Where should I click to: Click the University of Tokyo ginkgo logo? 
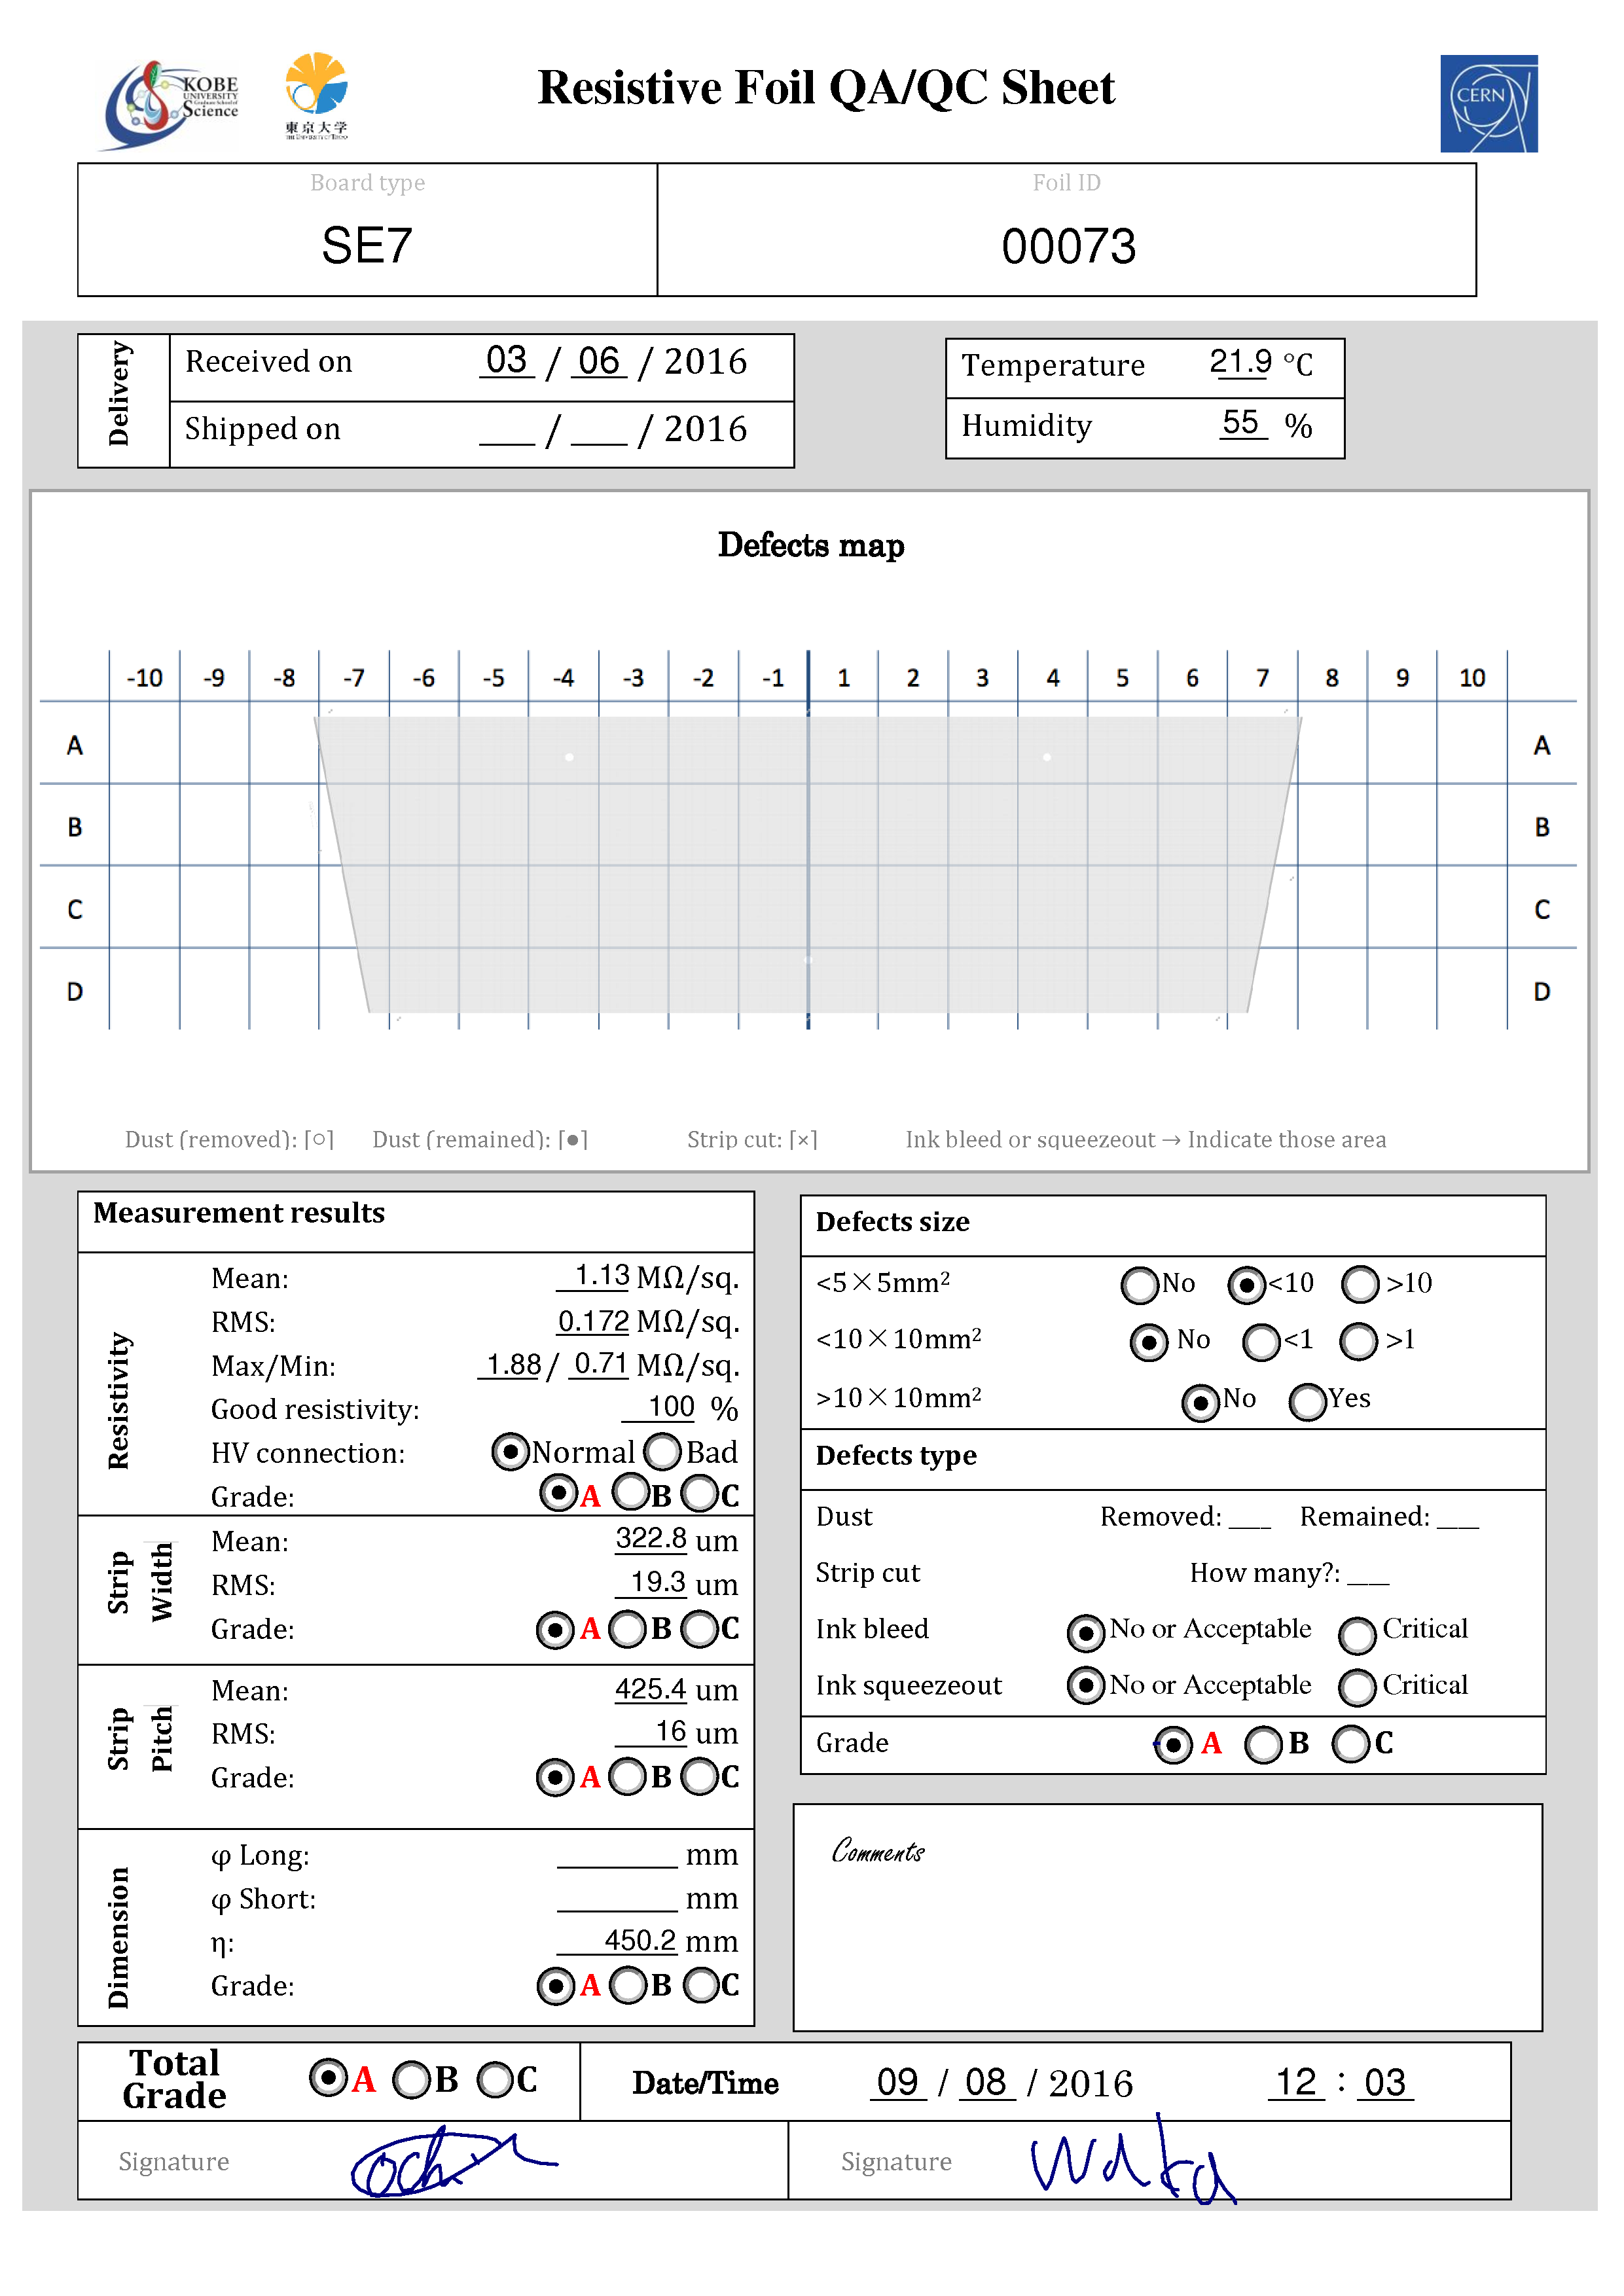tap(316, 95)
